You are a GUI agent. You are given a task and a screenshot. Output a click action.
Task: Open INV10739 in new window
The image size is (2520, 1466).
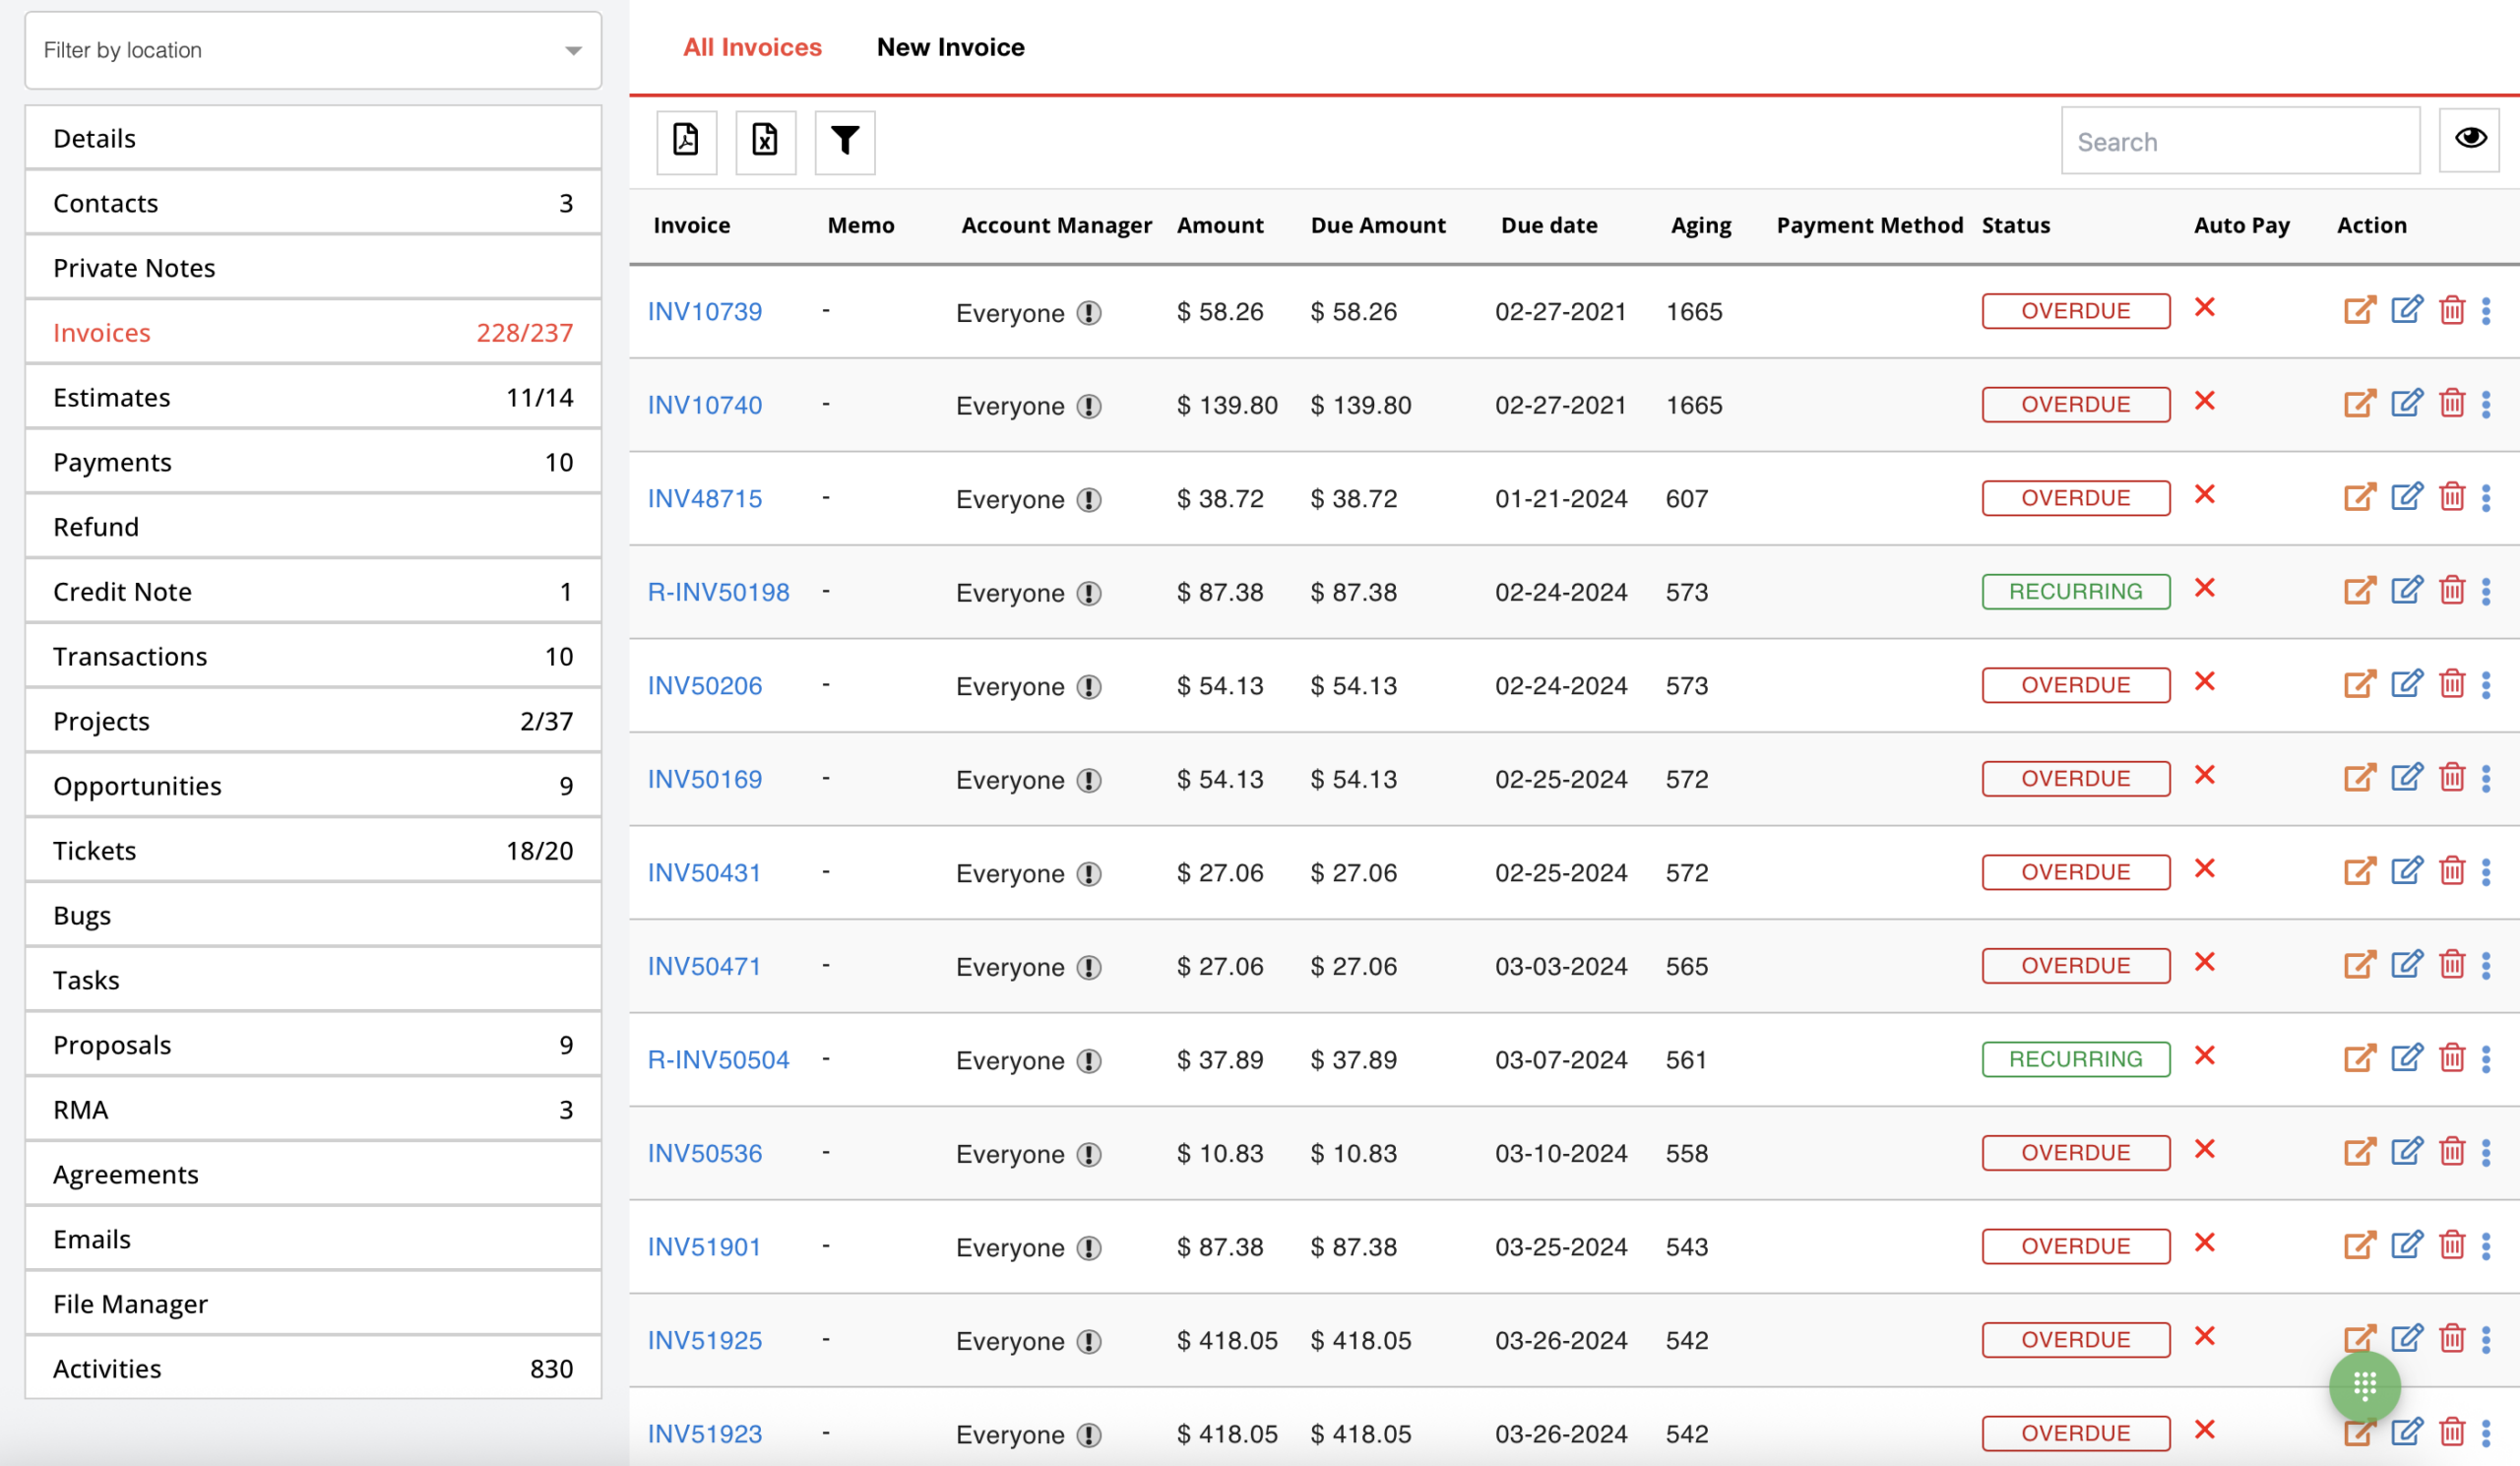coord(2358,310)
